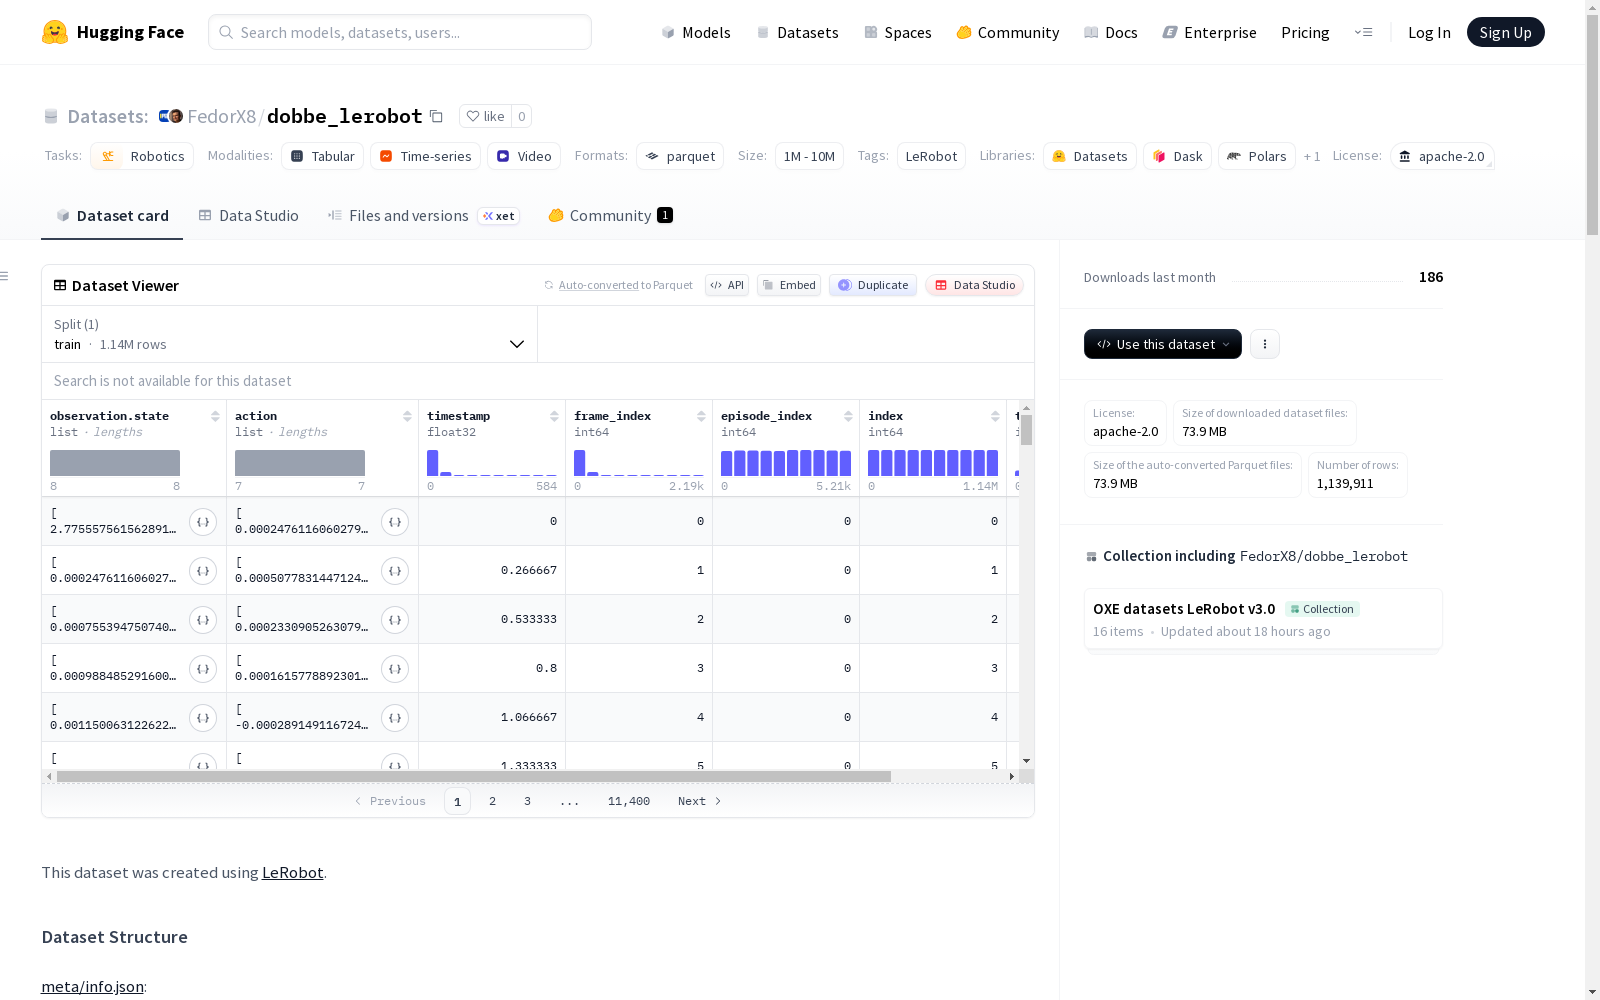The height and width of the screenshot is (1000, 1600).
Task: Open the meta/info.json link
Action: 92,986
